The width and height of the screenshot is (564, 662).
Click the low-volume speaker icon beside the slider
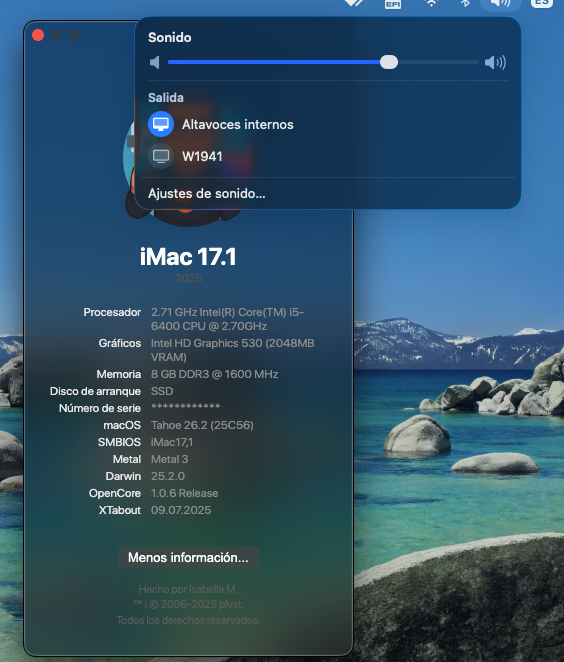click(x=155, y=62)
